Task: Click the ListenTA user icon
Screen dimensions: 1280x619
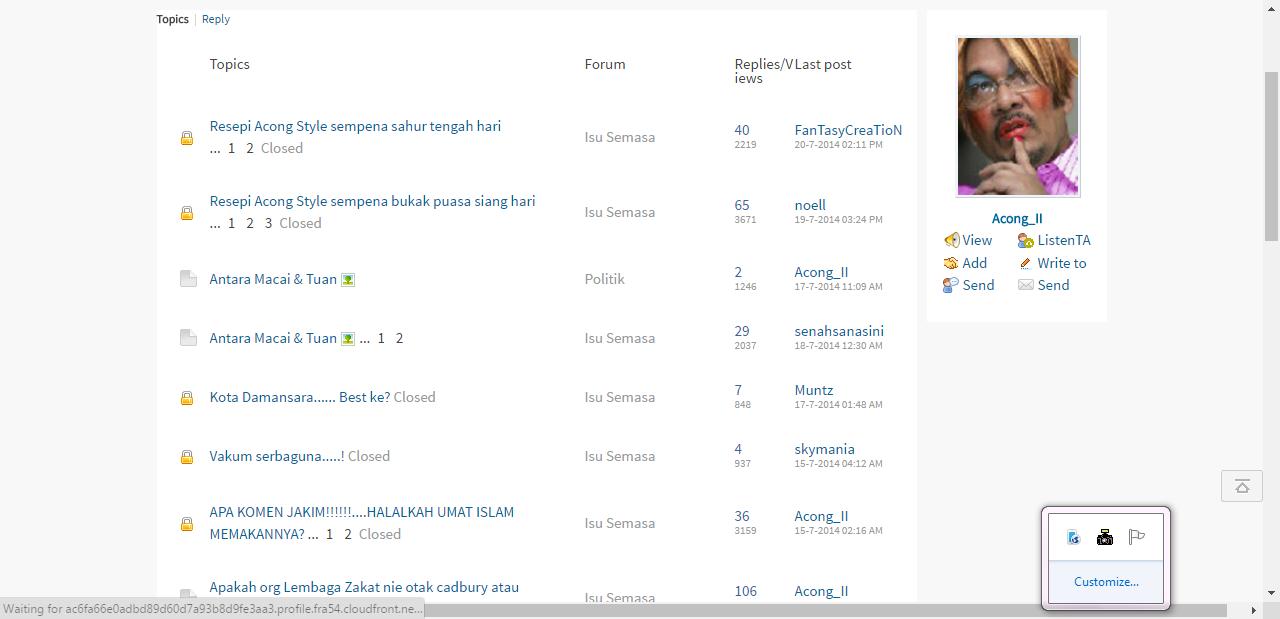Action: click(1025, 240)
